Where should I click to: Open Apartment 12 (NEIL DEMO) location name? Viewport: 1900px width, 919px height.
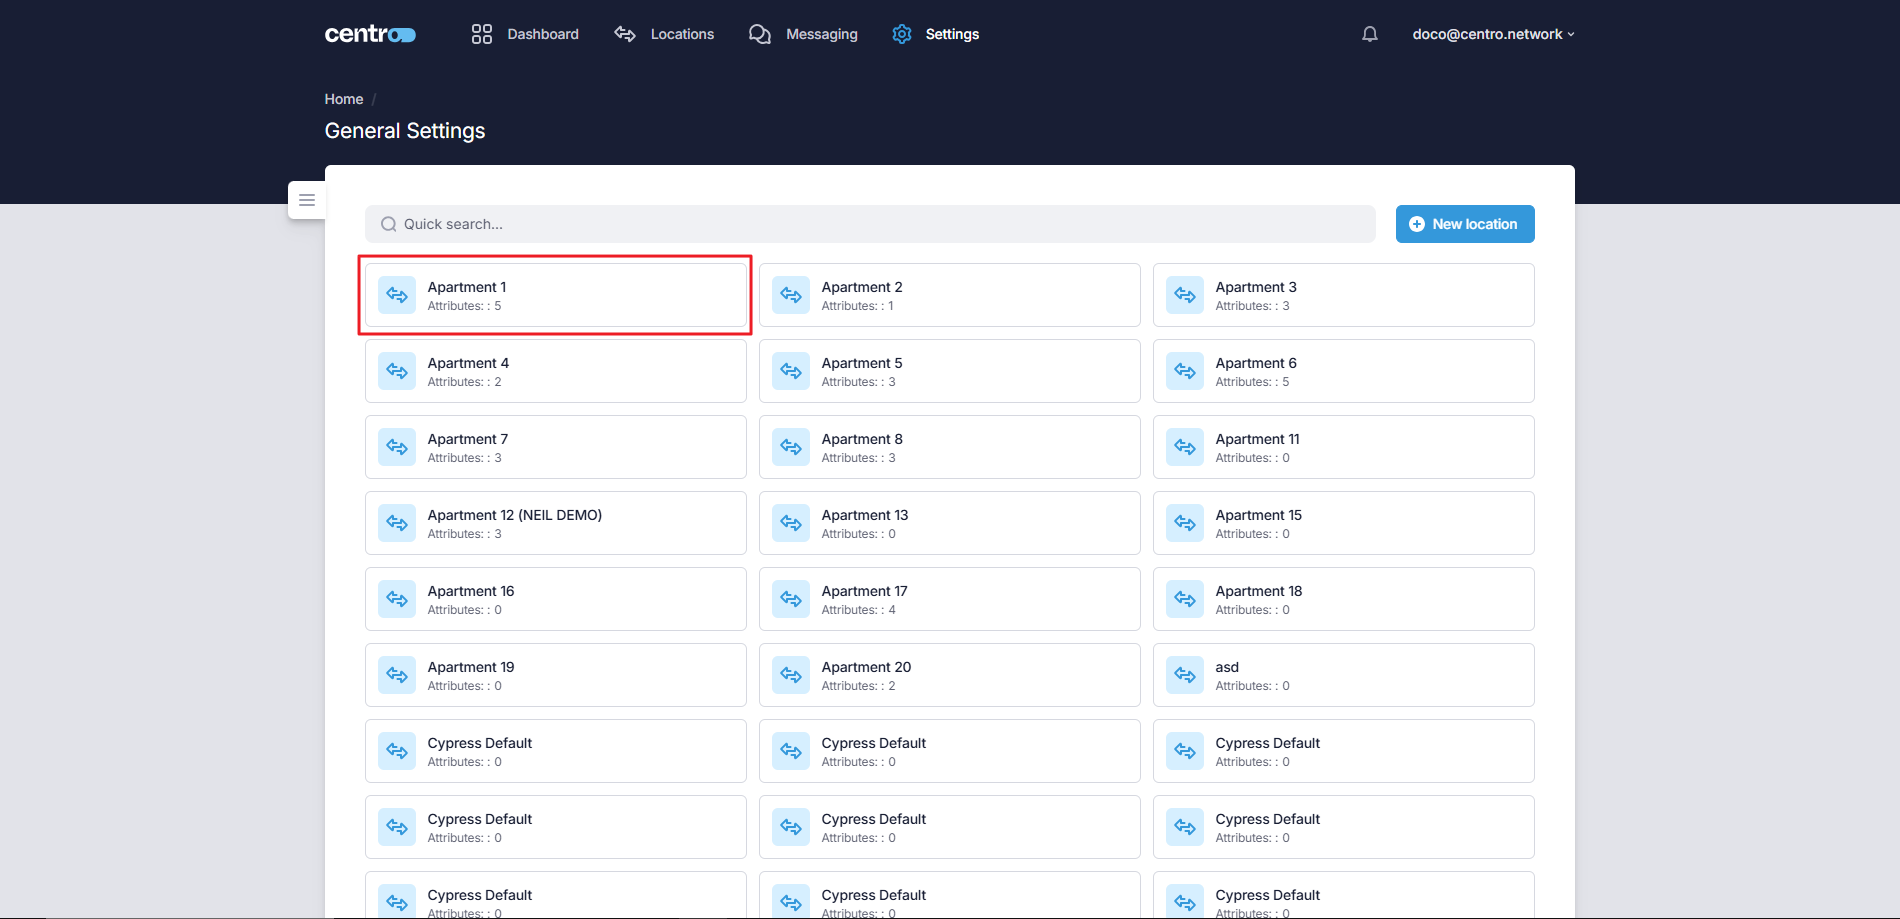(x=515, y=515)
